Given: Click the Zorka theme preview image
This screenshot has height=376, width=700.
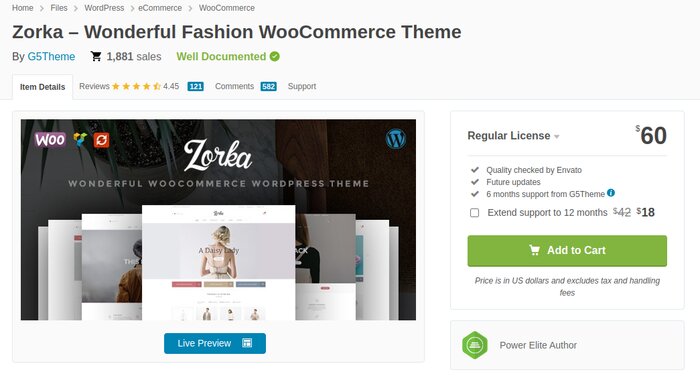Looking at the screenshot, I should point(218,219).
